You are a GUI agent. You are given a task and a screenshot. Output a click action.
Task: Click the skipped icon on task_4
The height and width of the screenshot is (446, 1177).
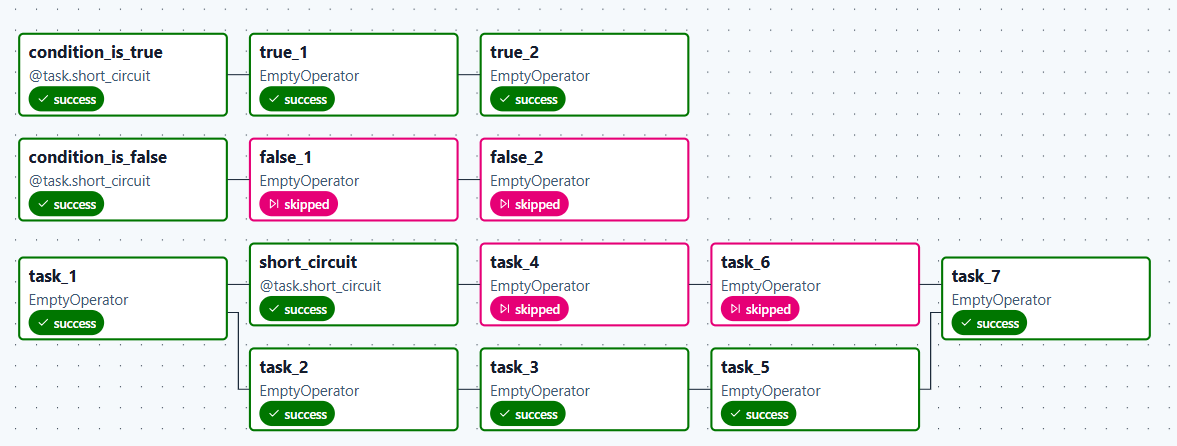[x=505, y=310]
